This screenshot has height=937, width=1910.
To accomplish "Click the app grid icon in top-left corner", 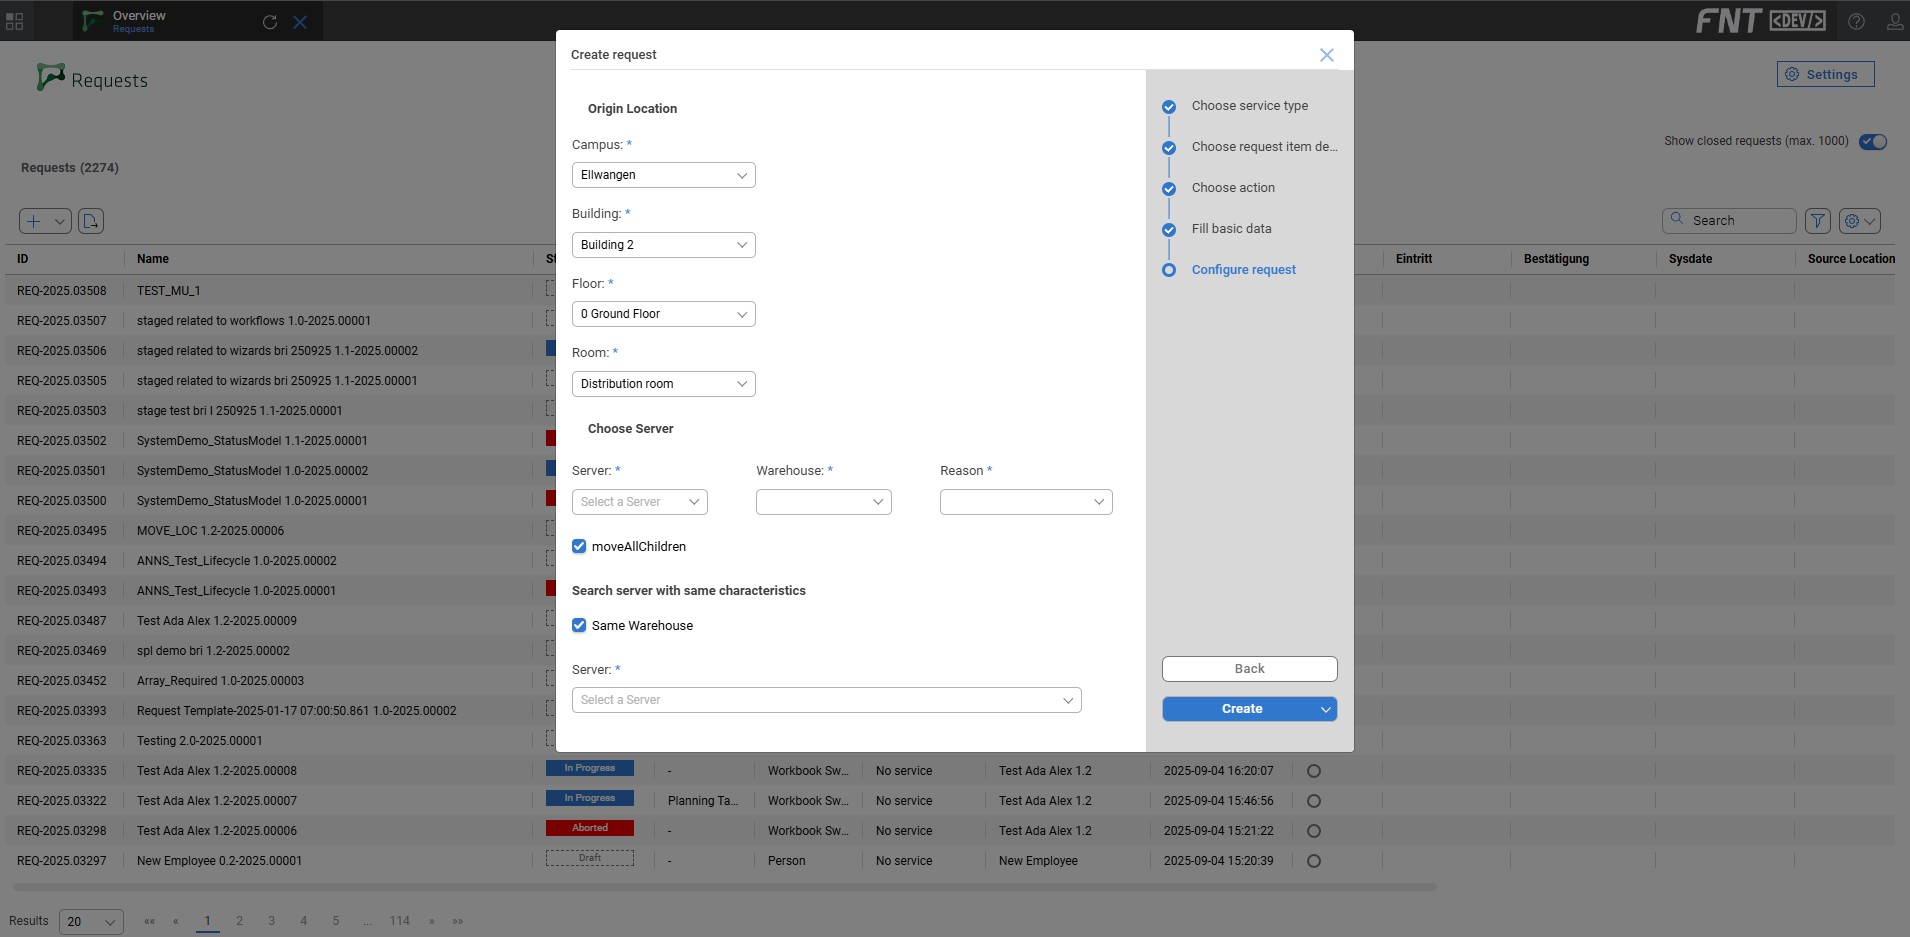I will [14, 21].
